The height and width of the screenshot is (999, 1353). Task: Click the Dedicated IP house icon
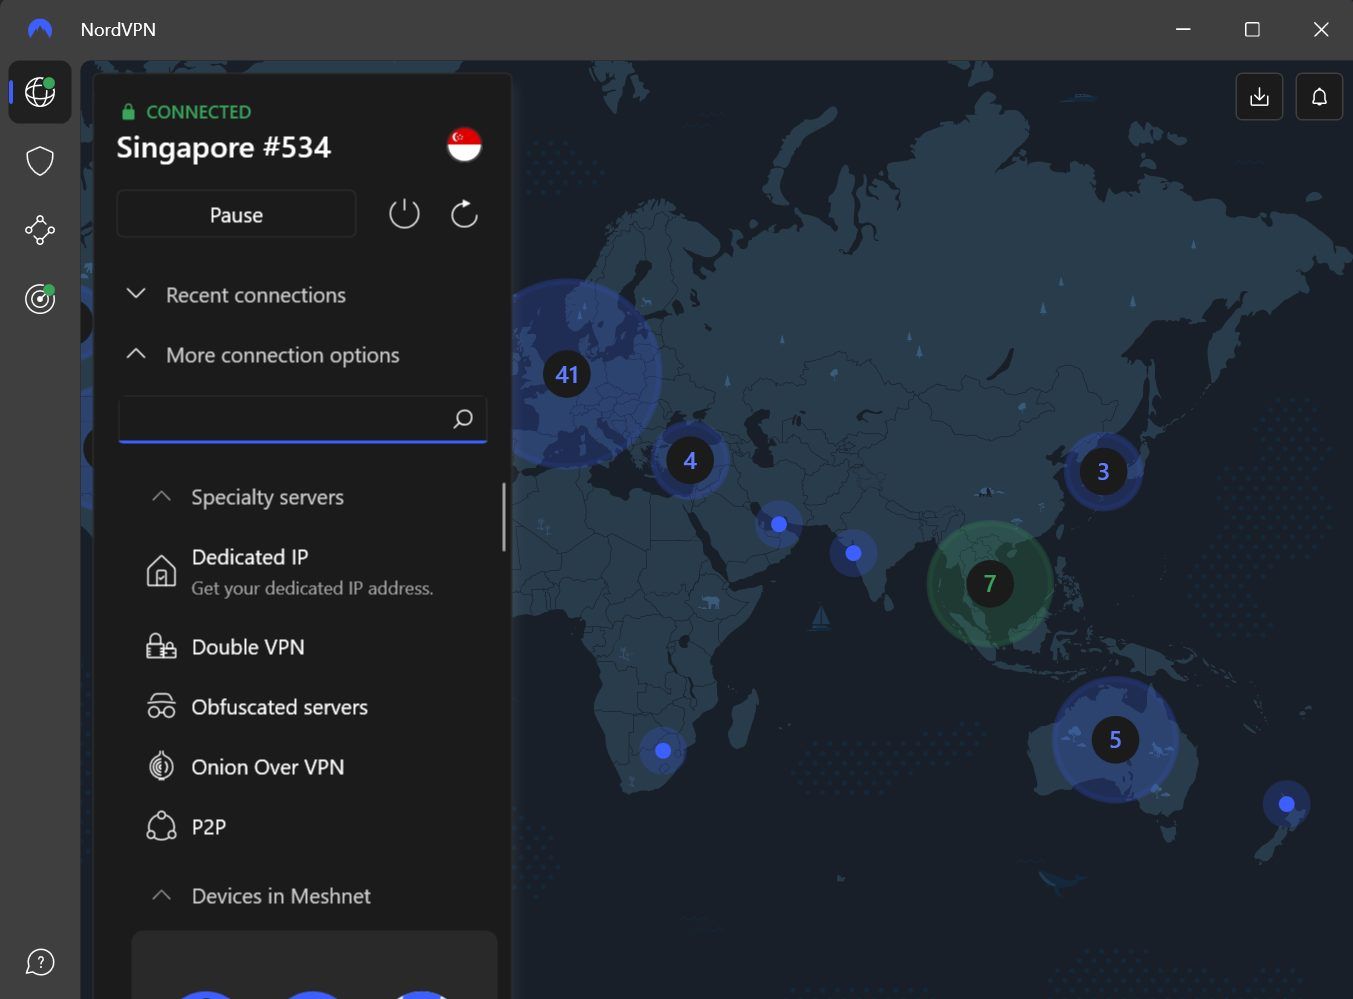(x=161, y=571)
